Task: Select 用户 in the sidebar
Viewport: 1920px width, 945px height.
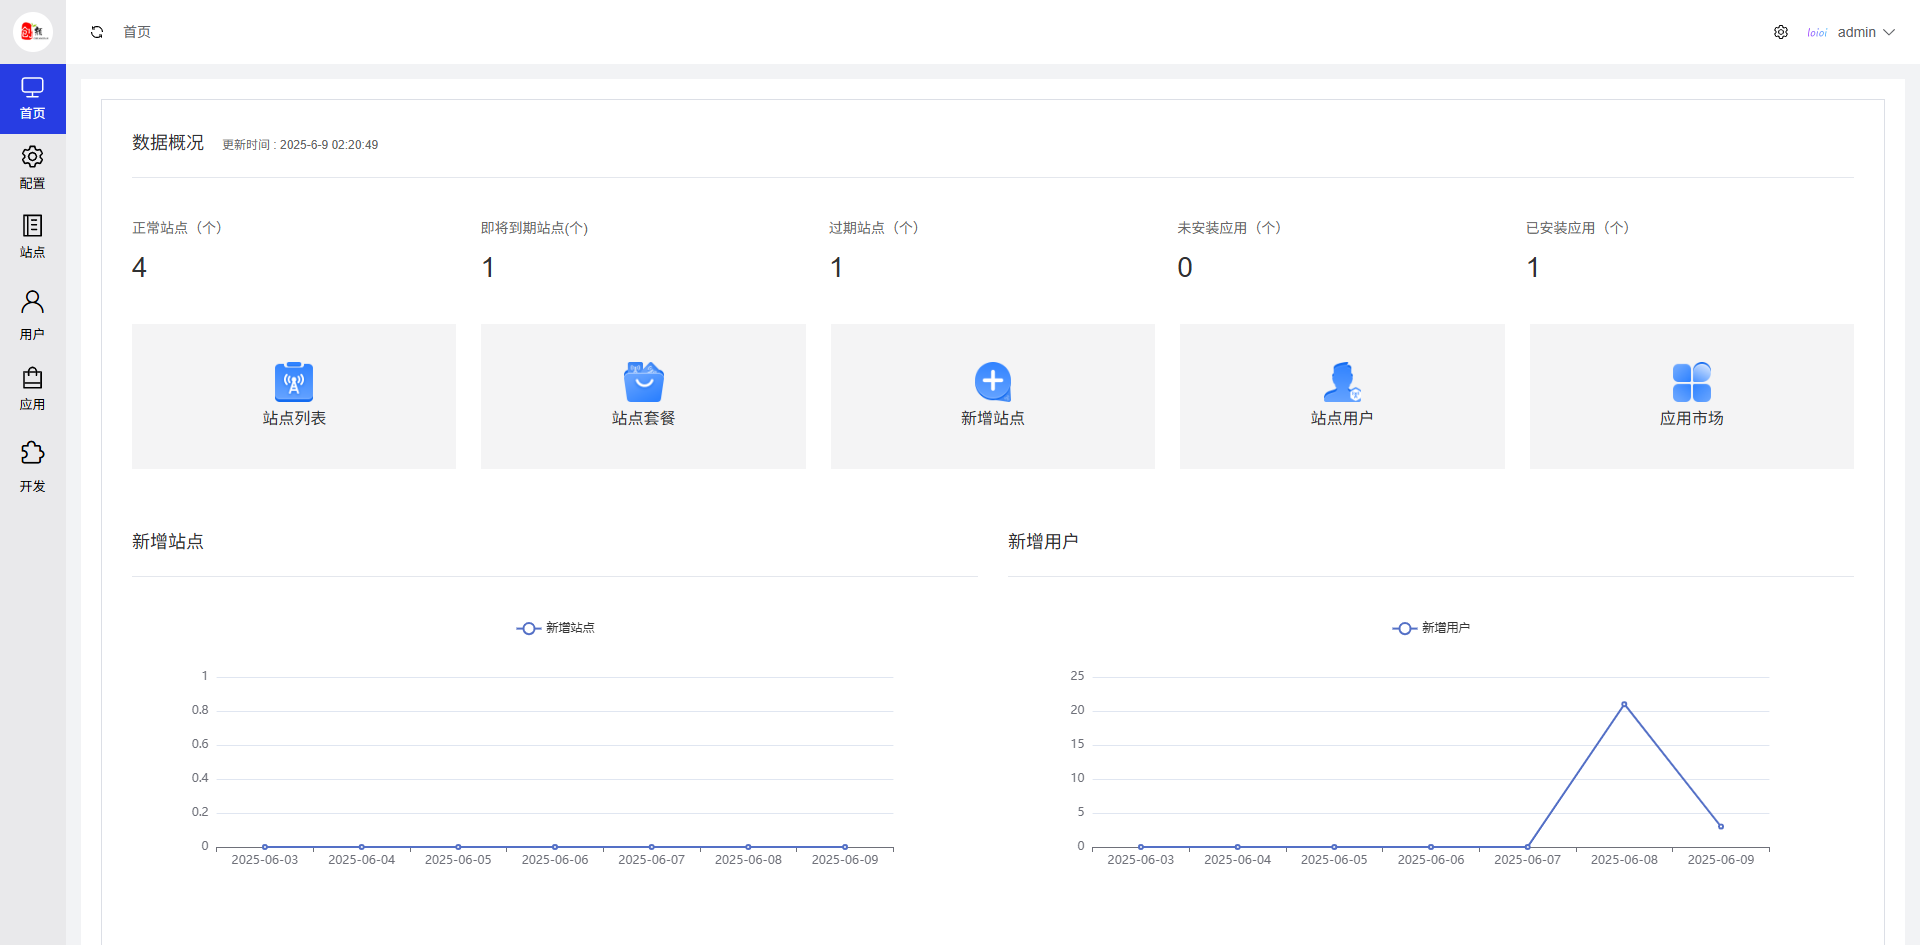Action: (32, 314)
